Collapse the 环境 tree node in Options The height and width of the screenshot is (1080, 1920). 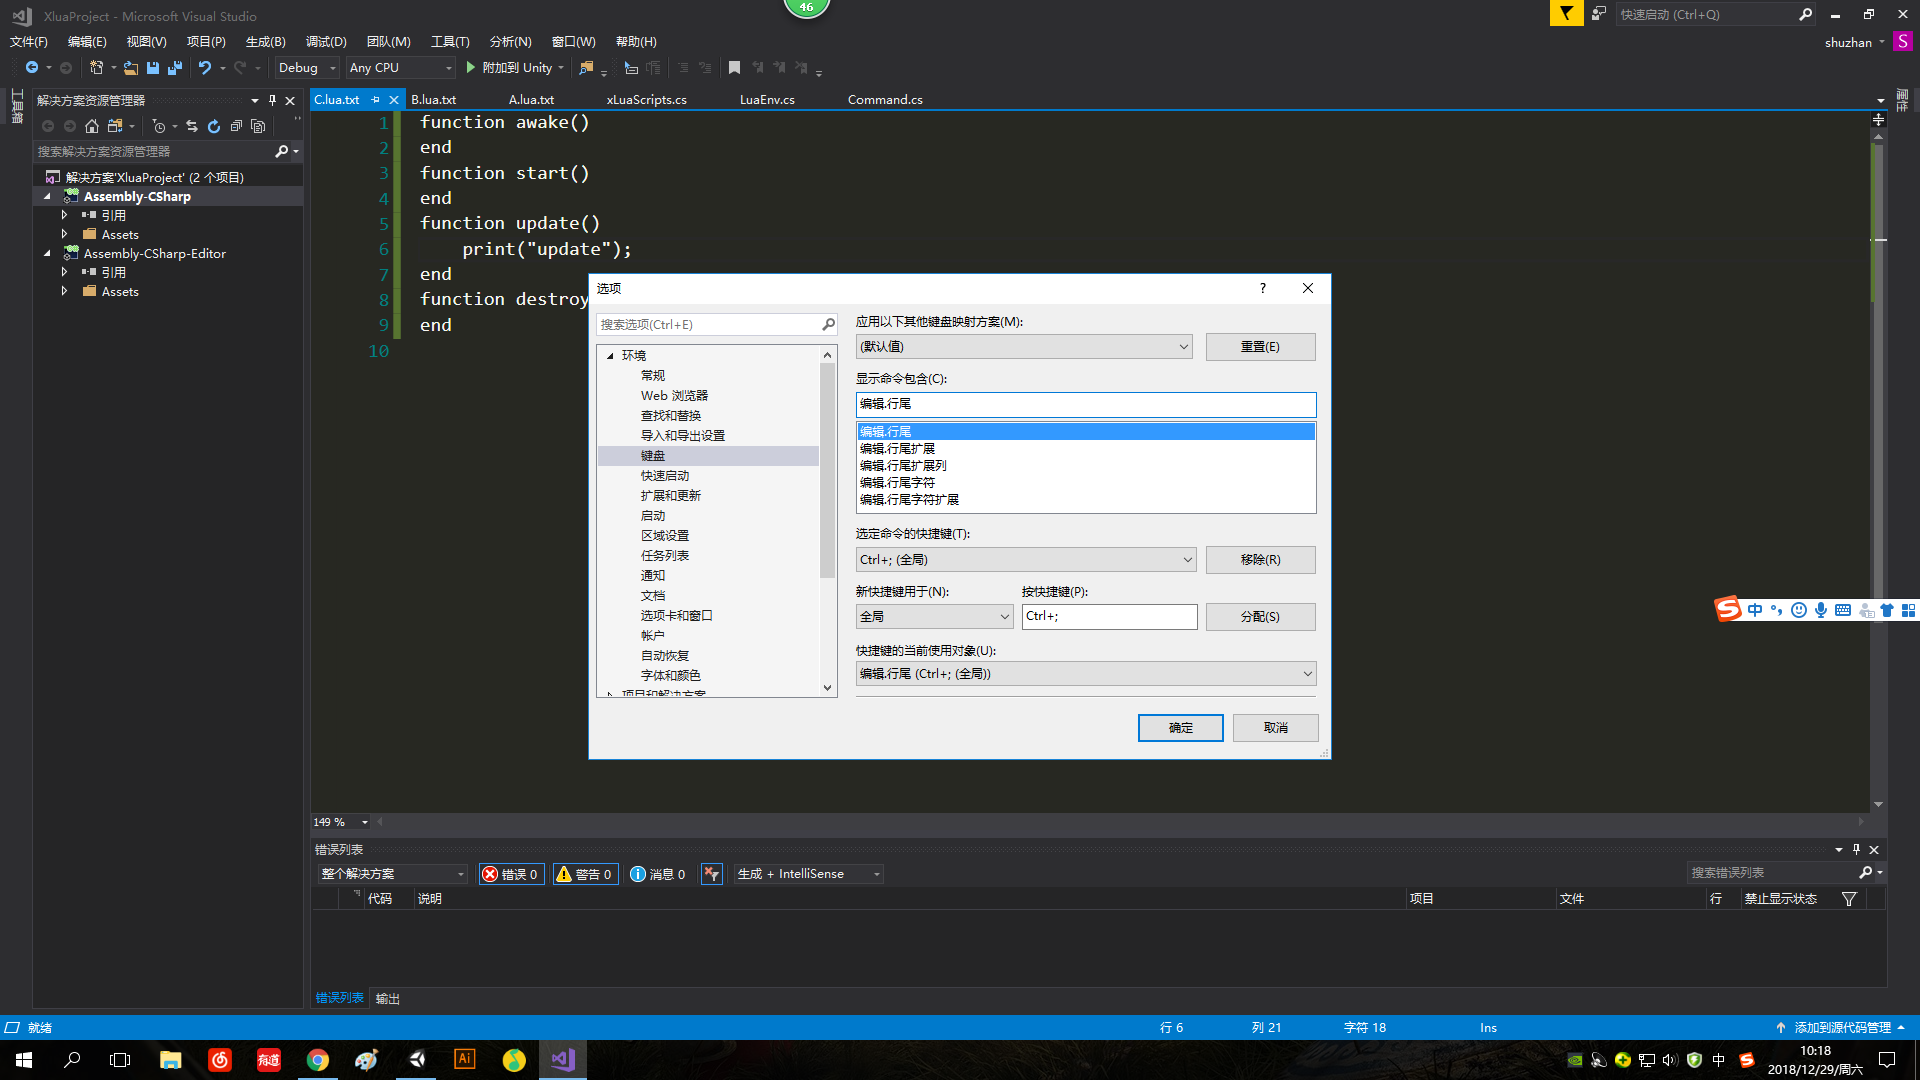pyautogui.click(x=610, y=356)
